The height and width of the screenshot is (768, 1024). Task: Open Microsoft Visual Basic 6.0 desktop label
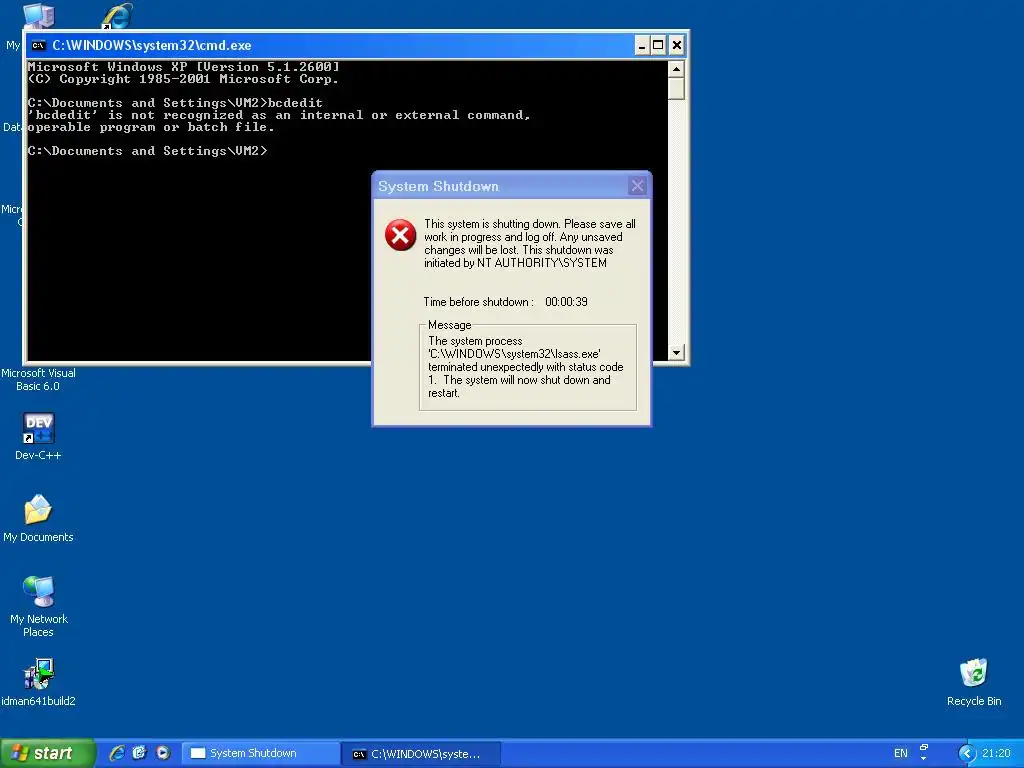coord(39,379)
